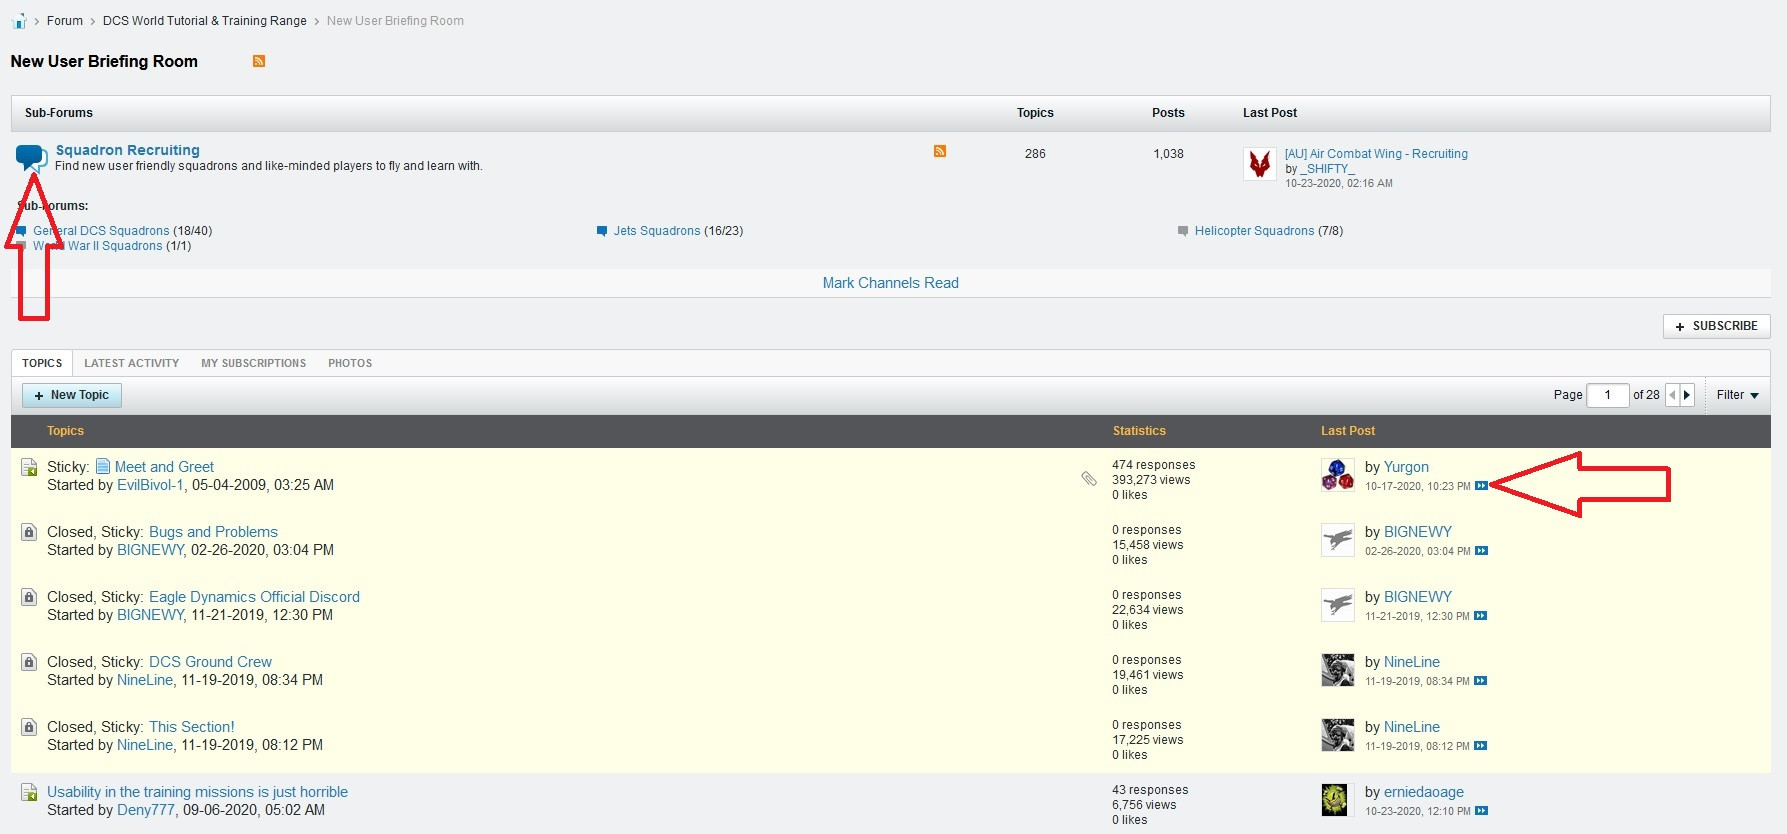This screenshot has height=834, width=1787.
Task: View erniedaoage profile link
Action: tap(1424, 792)
